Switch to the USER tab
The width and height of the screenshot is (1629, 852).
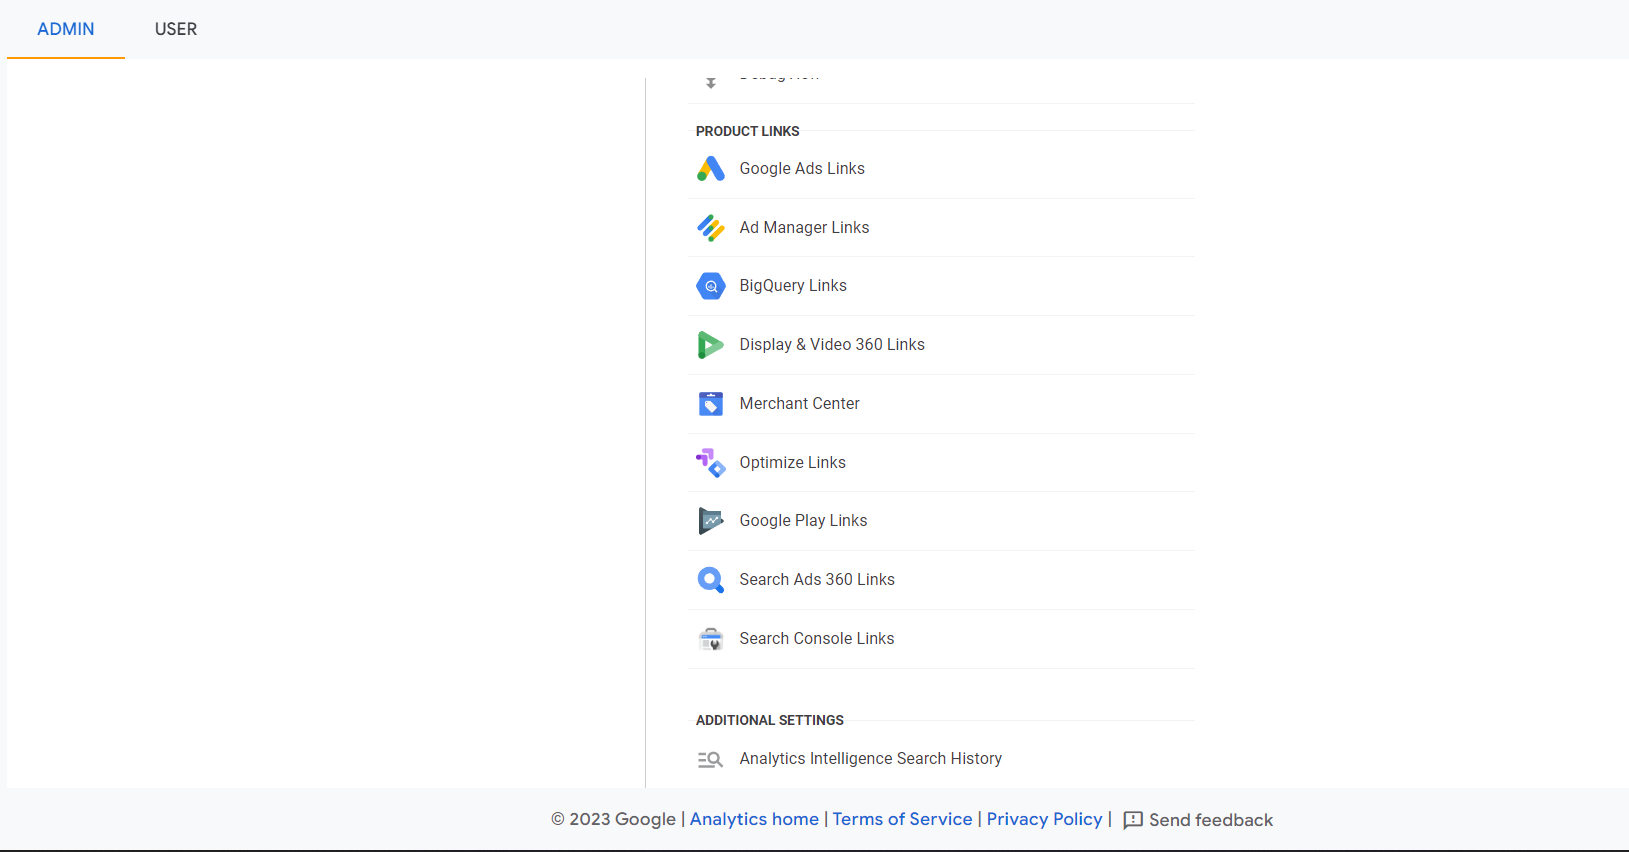[x=176, y=29]
